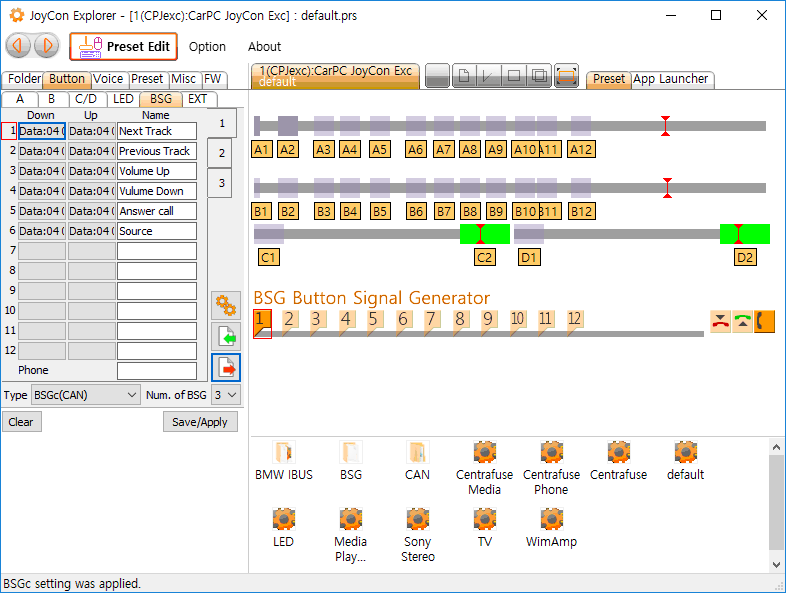The height and width of the screenshot is (593, 786).
Task: Switch to the left-panel Preset tab
Action: [x=147, y=79]
